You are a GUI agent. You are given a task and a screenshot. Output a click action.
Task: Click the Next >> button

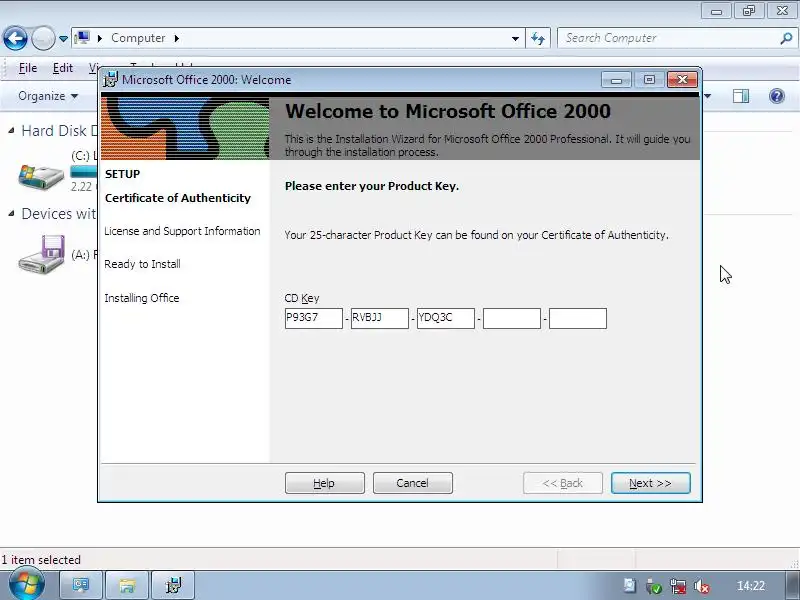(651, 483)
